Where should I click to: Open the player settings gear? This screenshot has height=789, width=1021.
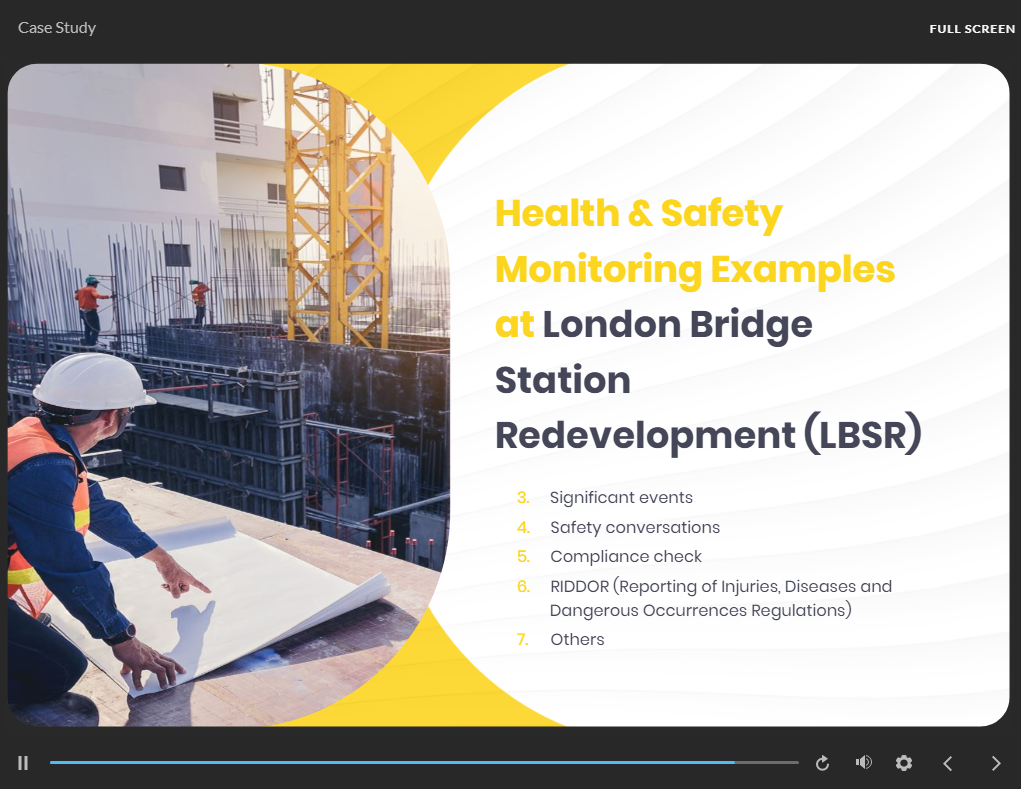pyautogui.click(x=904, y=763)
